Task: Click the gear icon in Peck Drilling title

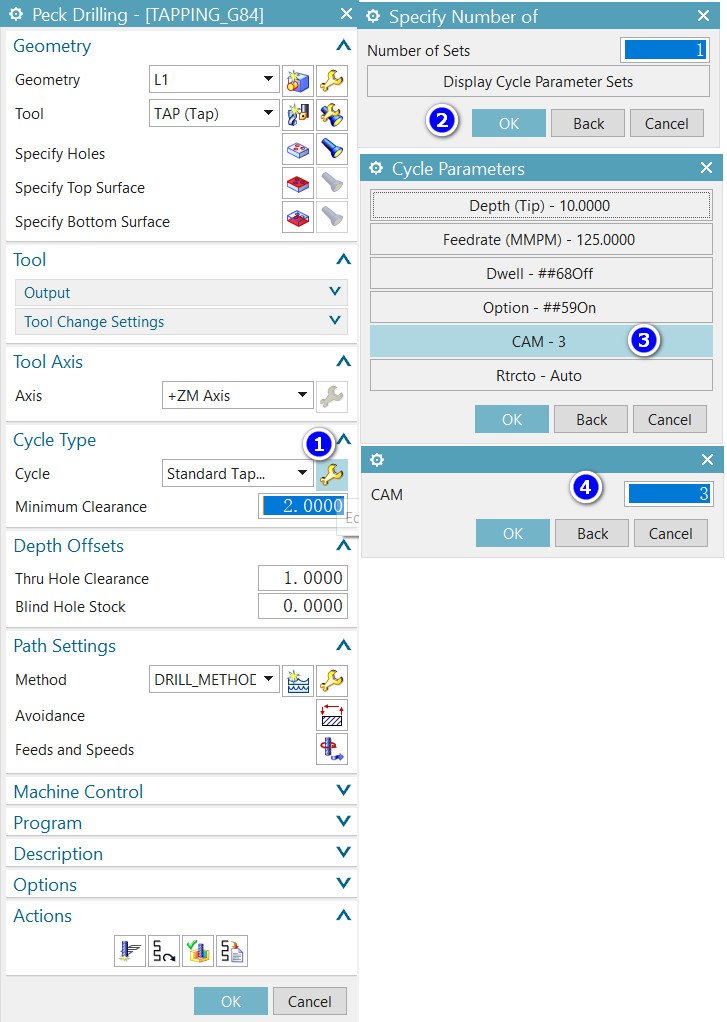Action: [16, 14]
